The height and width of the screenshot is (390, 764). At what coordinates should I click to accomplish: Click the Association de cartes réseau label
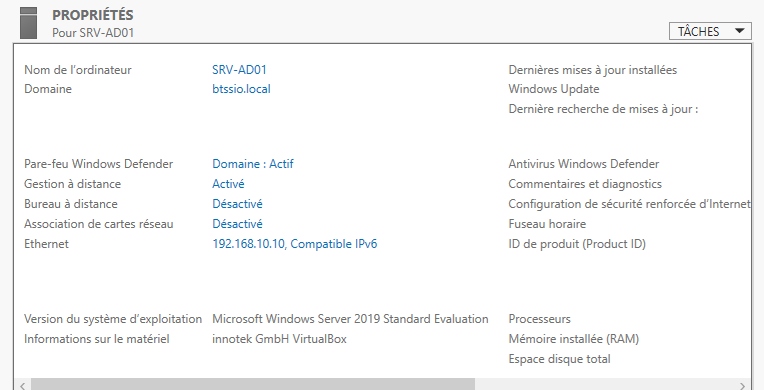coord(98,224)
